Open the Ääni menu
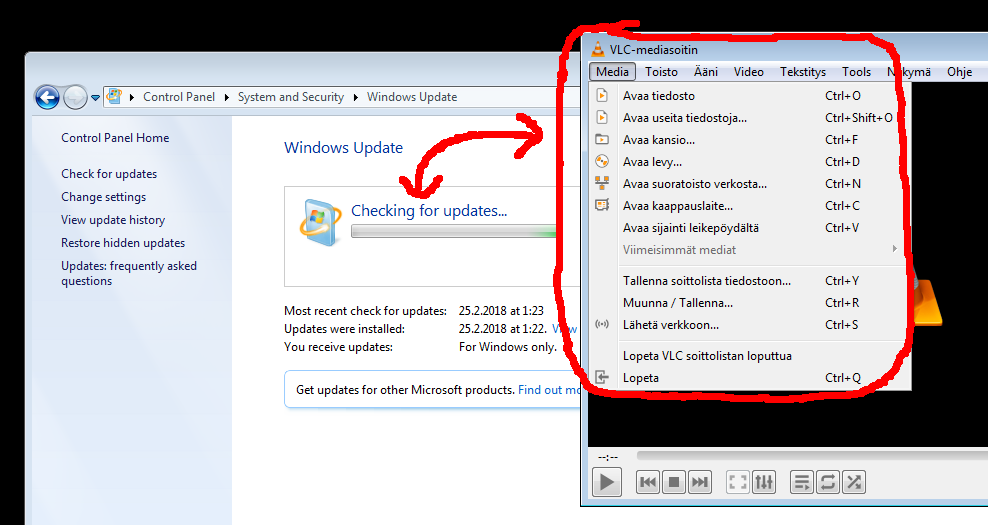988x525 pixels. tap(706, 72)
